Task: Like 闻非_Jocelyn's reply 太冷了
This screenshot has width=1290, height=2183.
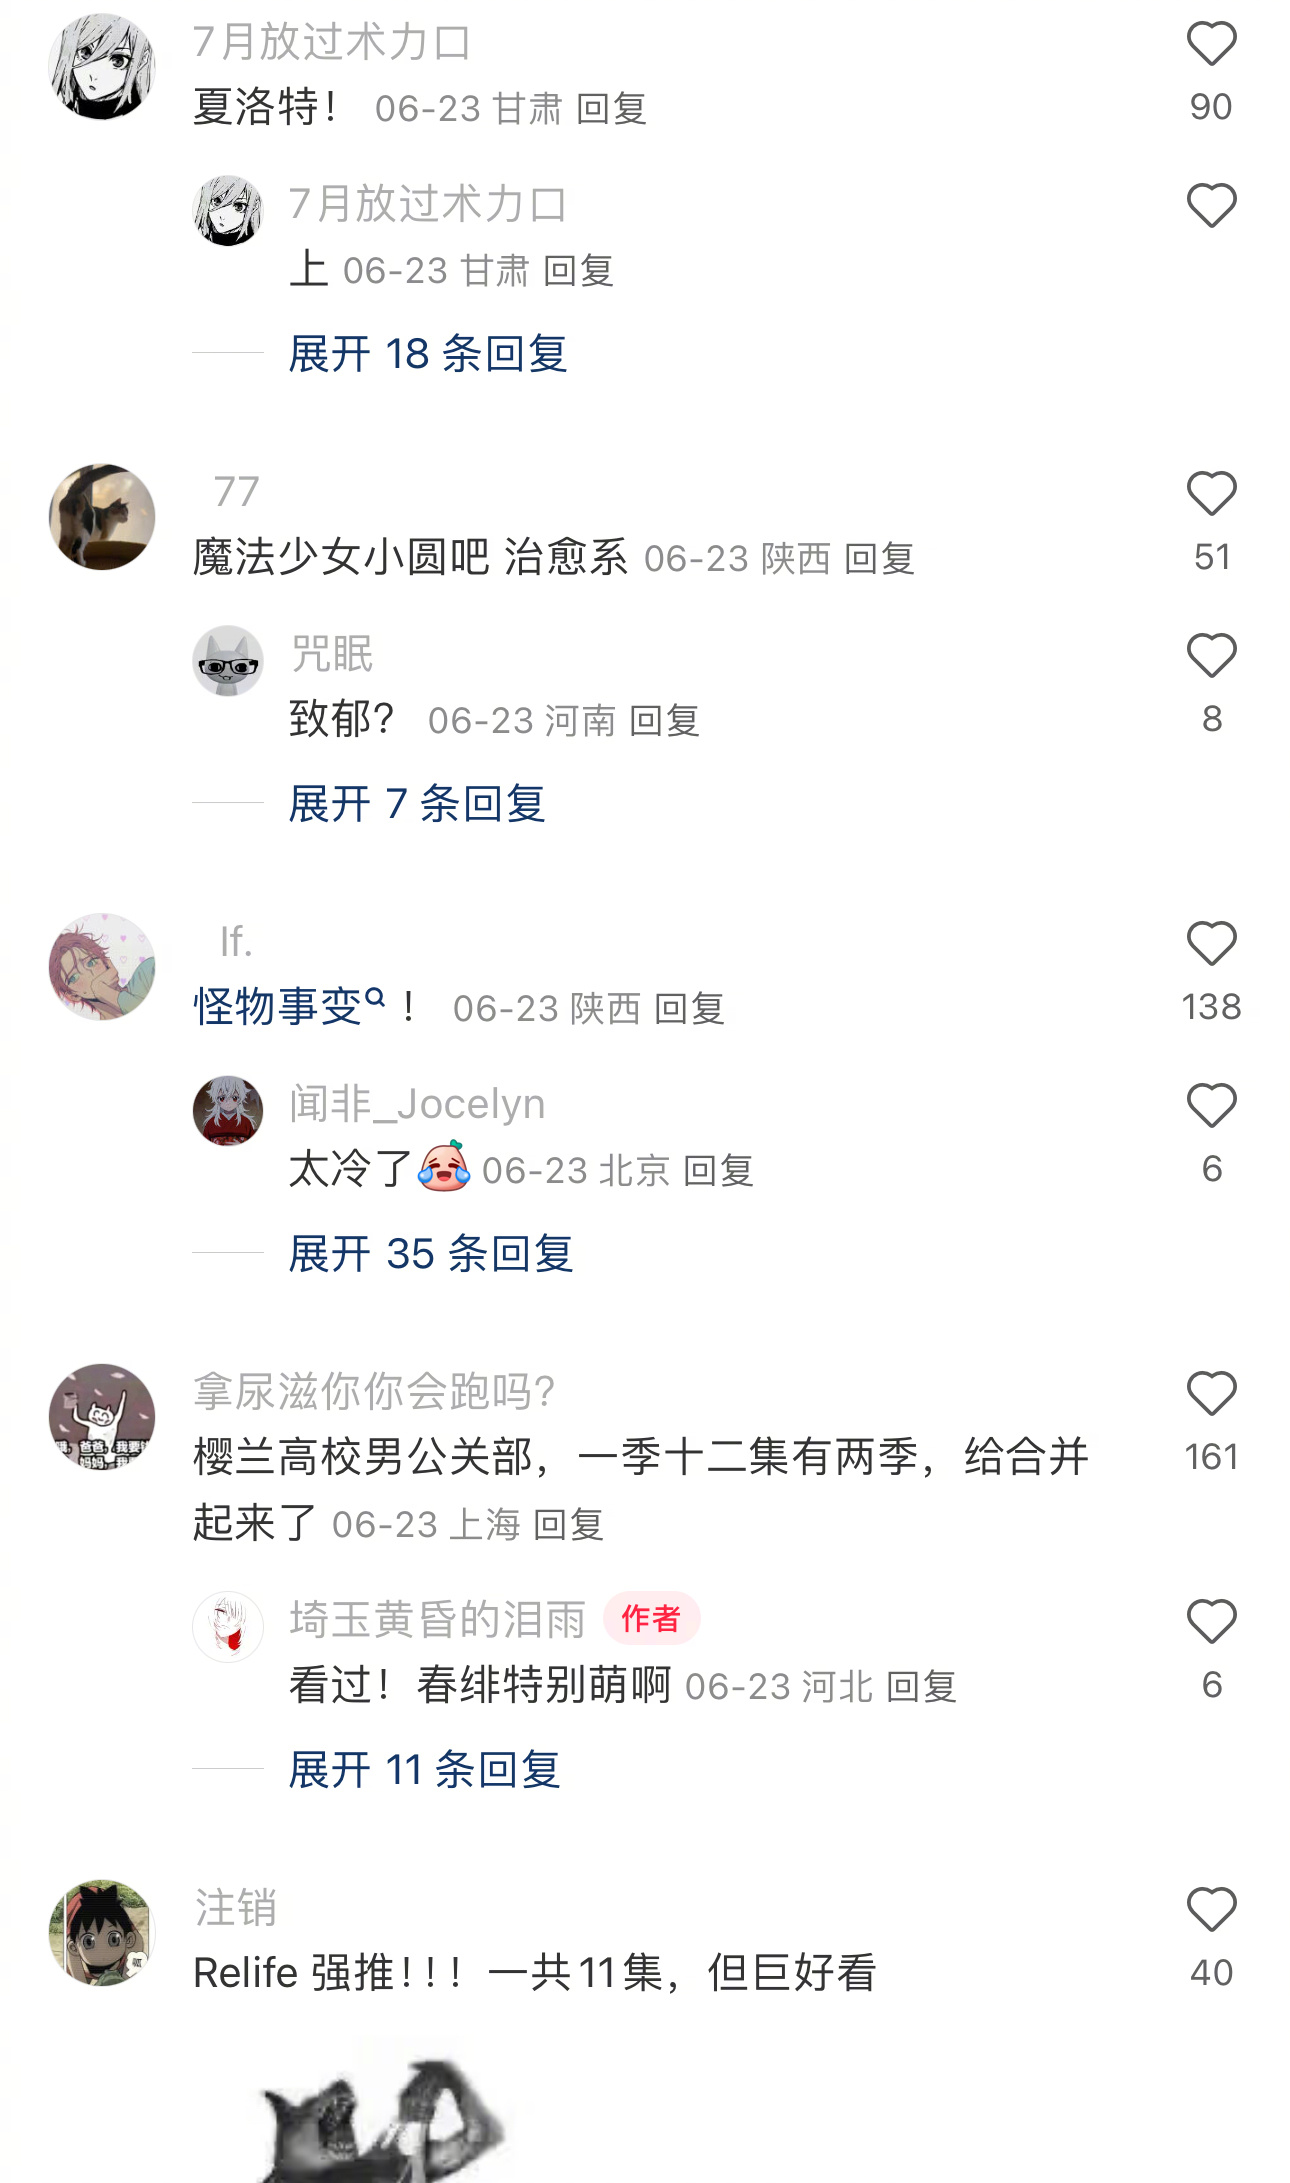Action: coord(1211,1106)
